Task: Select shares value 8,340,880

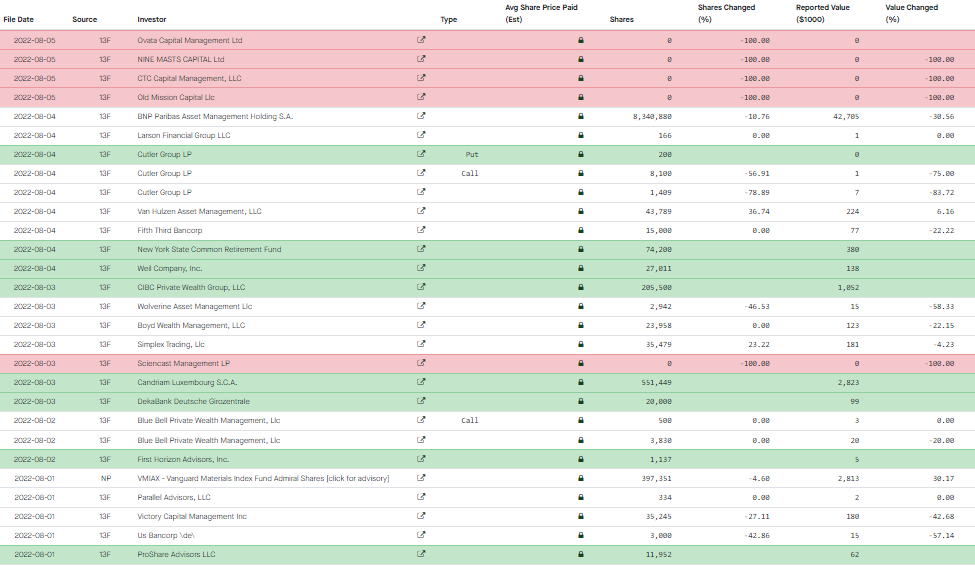Action: 652,116
